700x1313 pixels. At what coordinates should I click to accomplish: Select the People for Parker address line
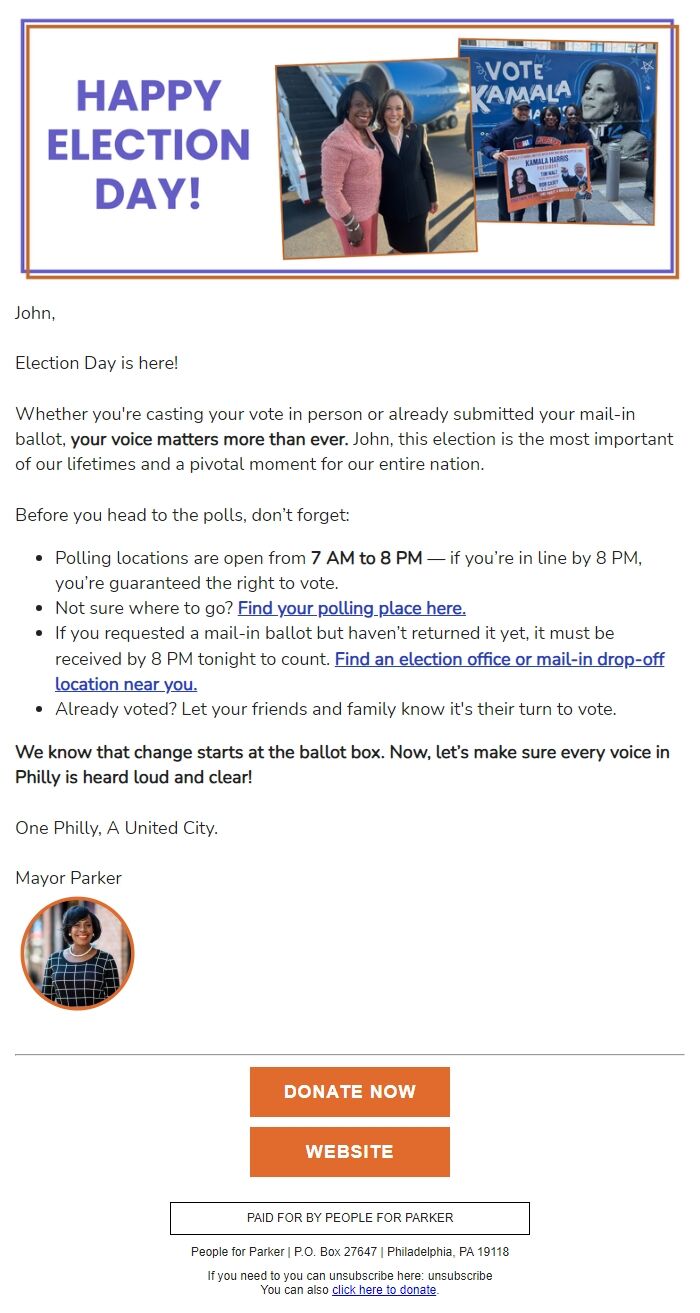[349, 1251]
